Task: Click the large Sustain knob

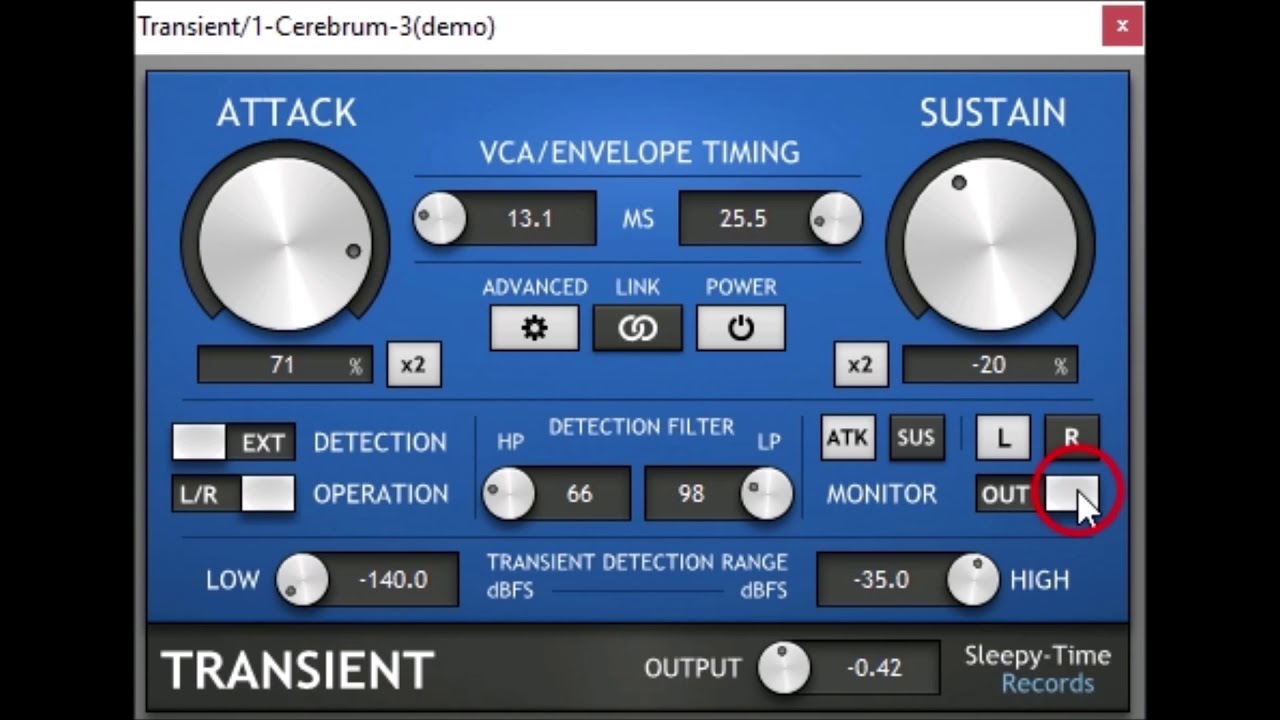Action: pyautogui.click(x=991, y=243)
